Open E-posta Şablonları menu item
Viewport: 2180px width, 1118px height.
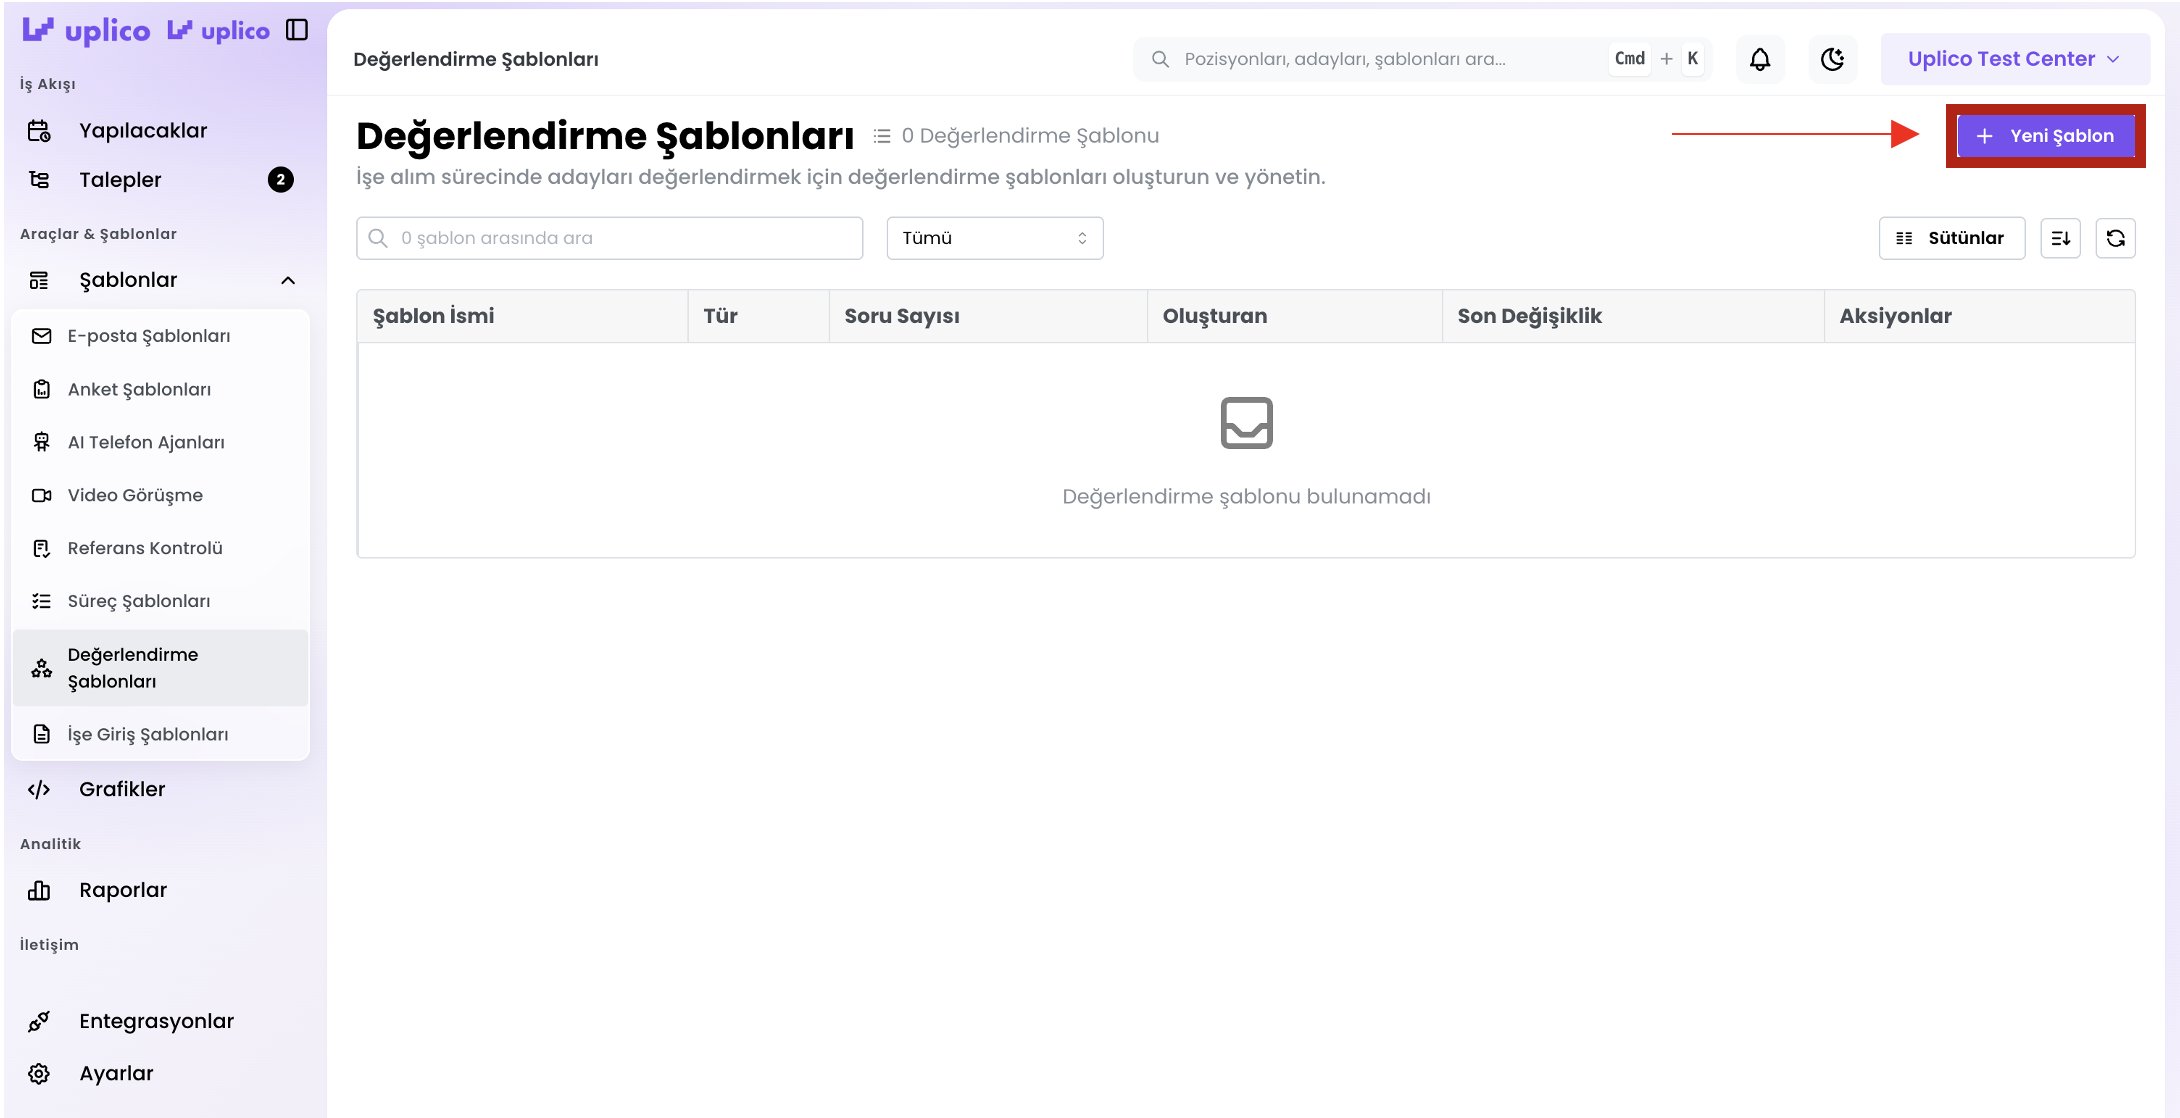(149, 336)
